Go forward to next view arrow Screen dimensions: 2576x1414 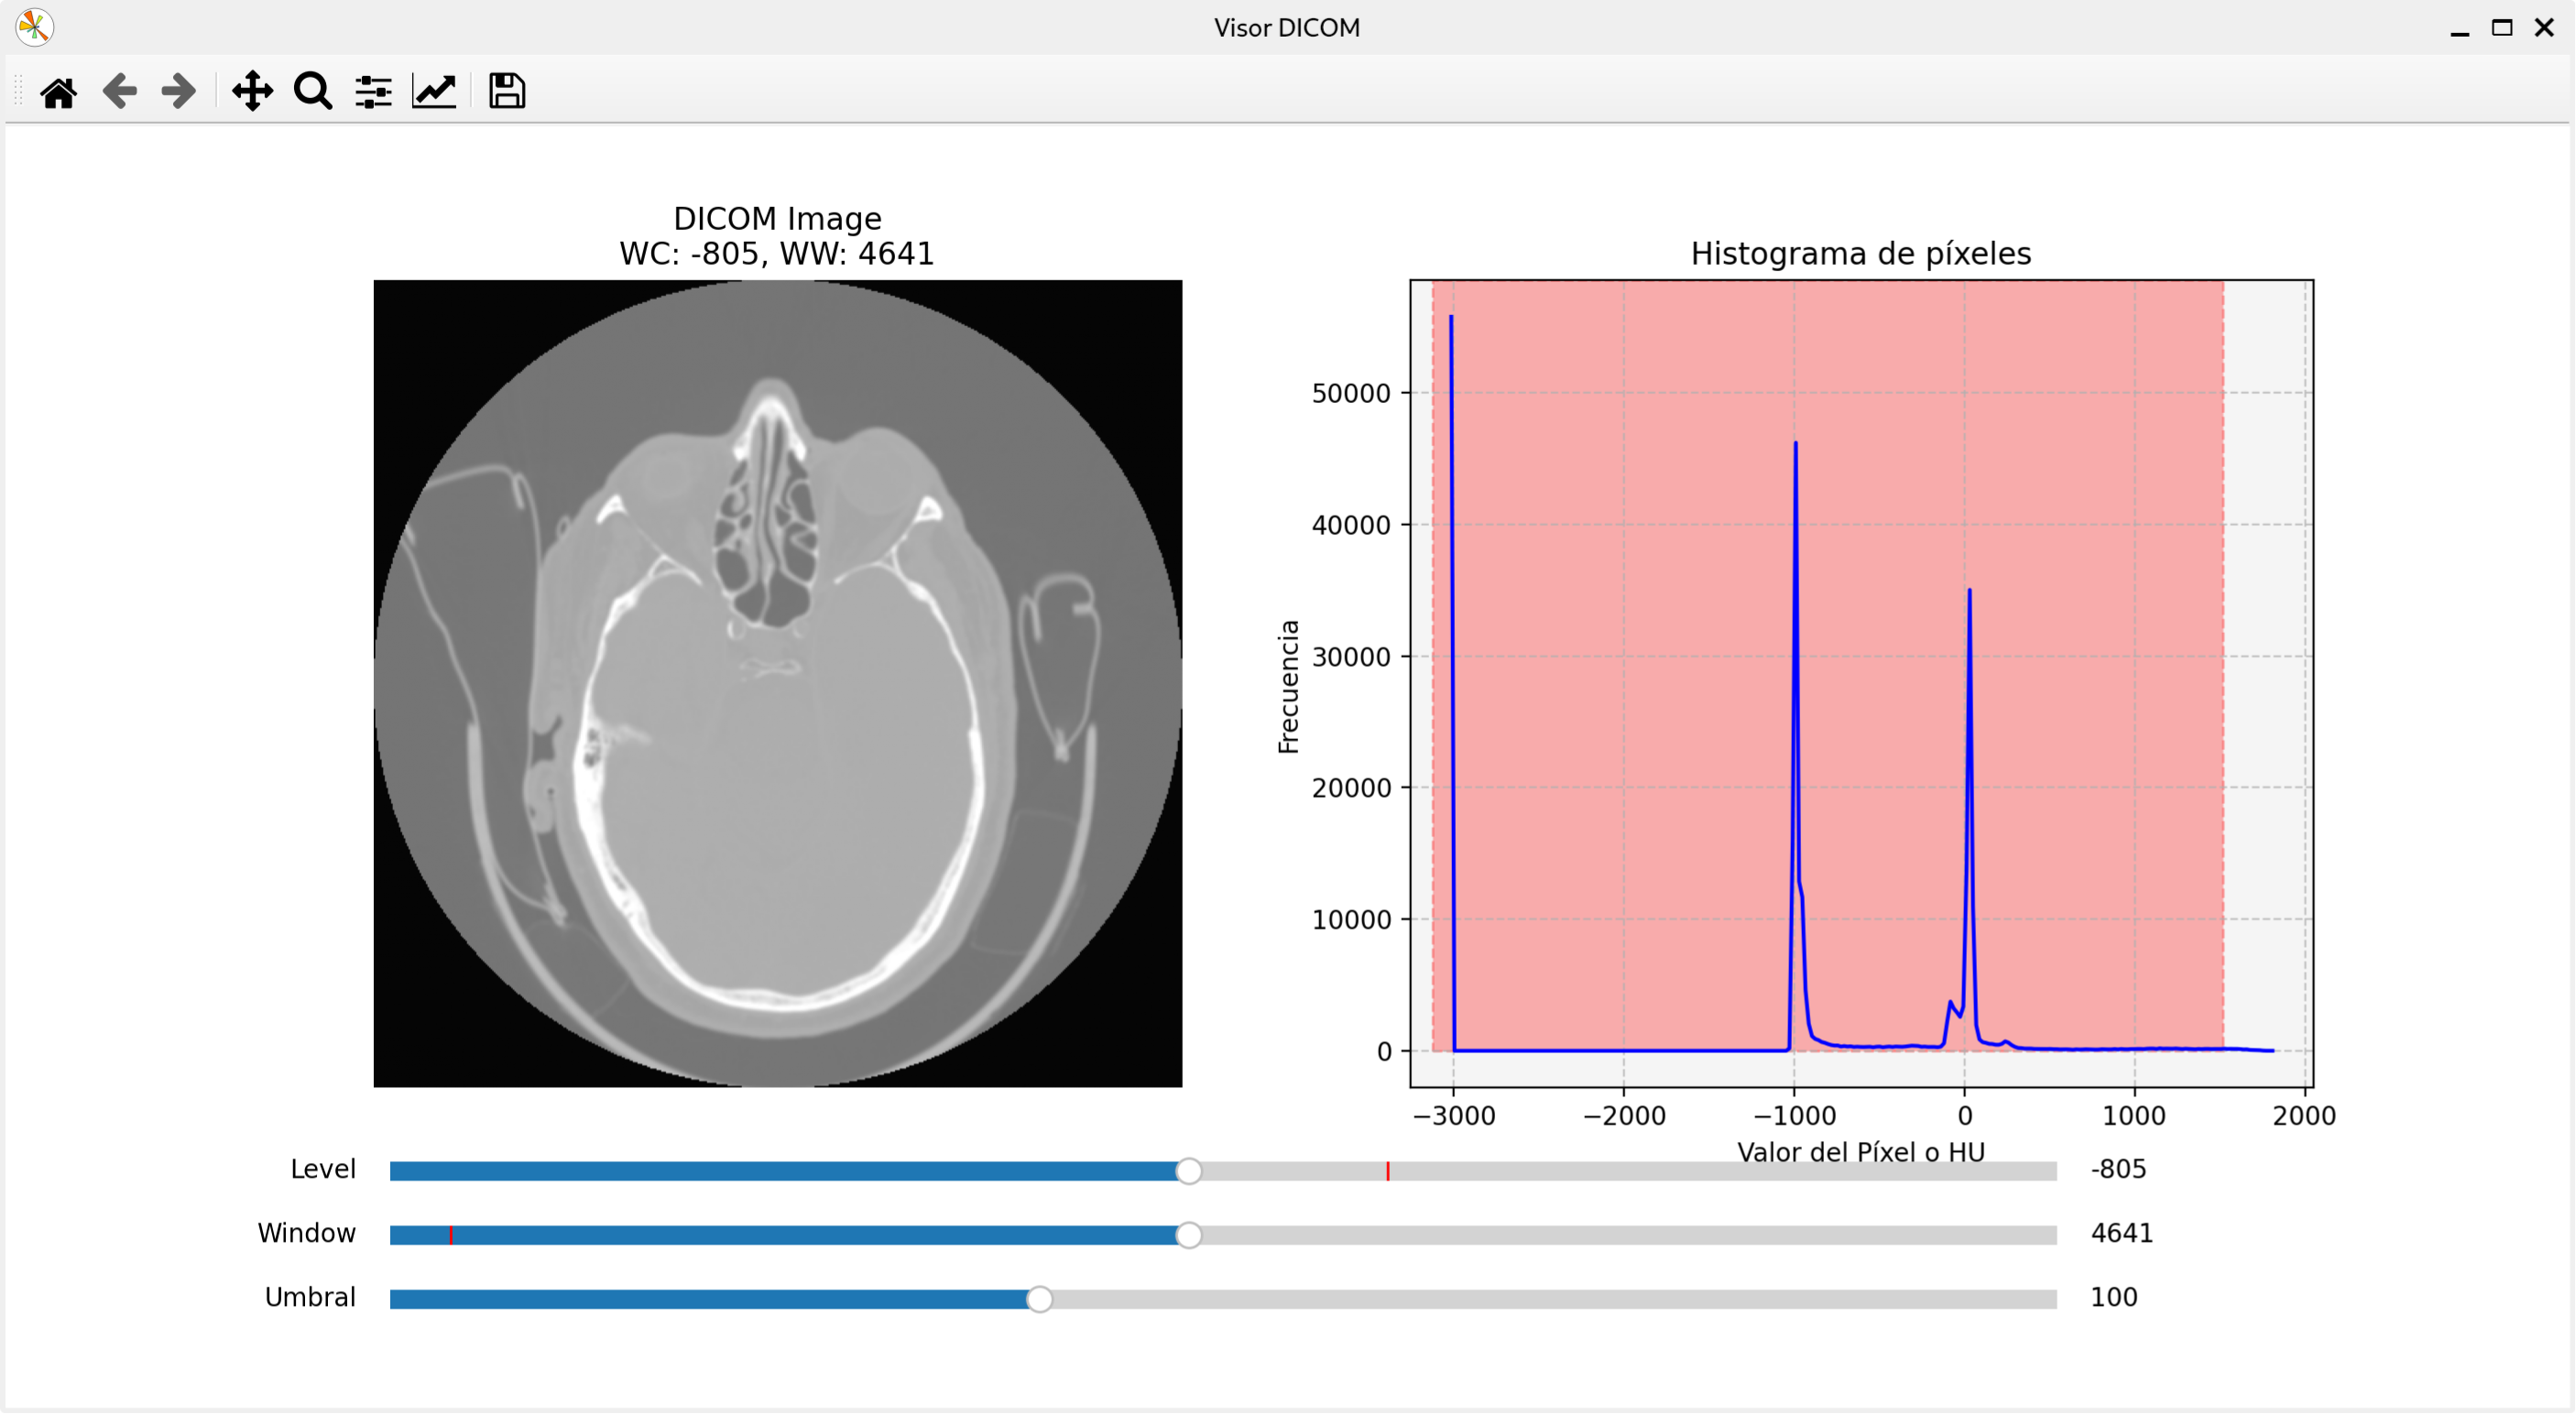(x=179, y=92)
